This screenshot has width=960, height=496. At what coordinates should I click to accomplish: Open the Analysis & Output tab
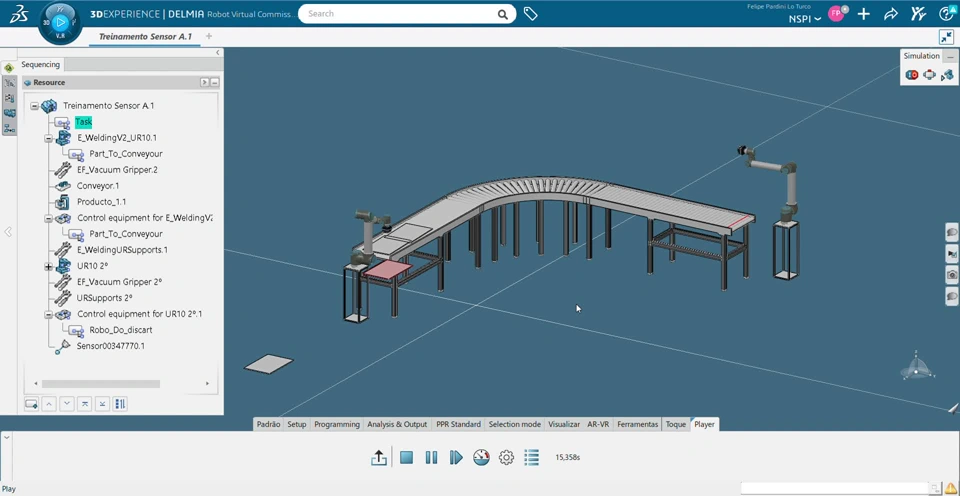[397, 424]
